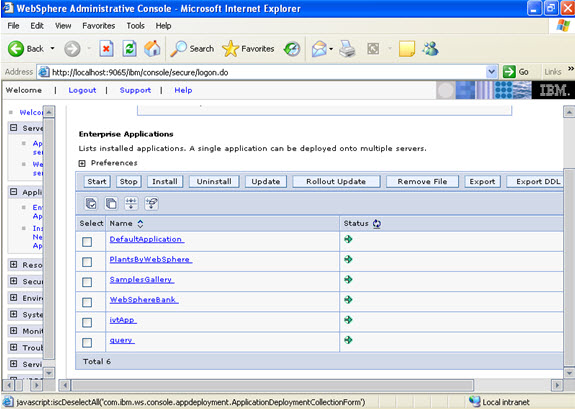Screen dimensions: 575x409
Task: Open the Tools menu
Action: click(x=135, y=26)
